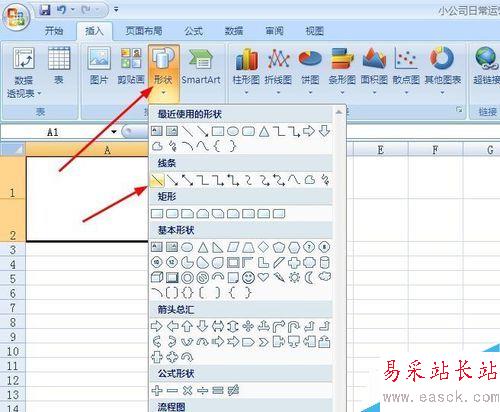This screenshot has width=500, height=412.
Task: Open the 其他图表 other charts menu
Action: pos(443,71)
